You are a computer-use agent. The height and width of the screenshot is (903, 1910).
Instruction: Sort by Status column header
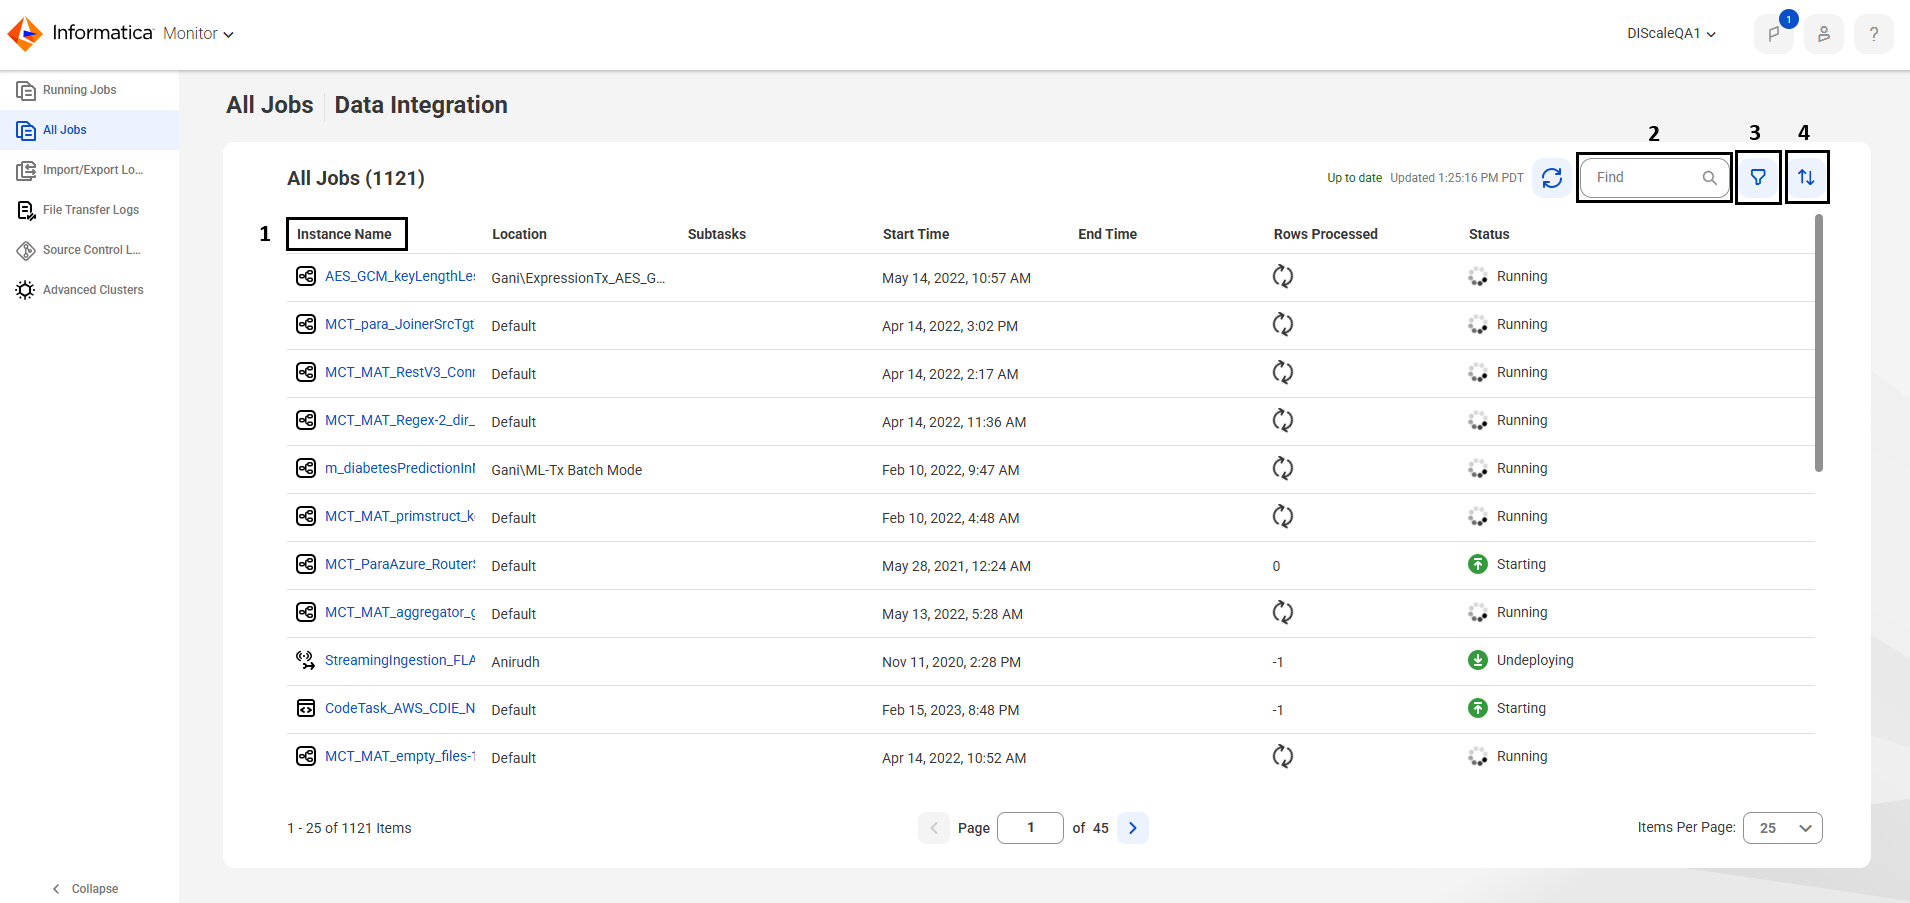[x=1489, y=234]
